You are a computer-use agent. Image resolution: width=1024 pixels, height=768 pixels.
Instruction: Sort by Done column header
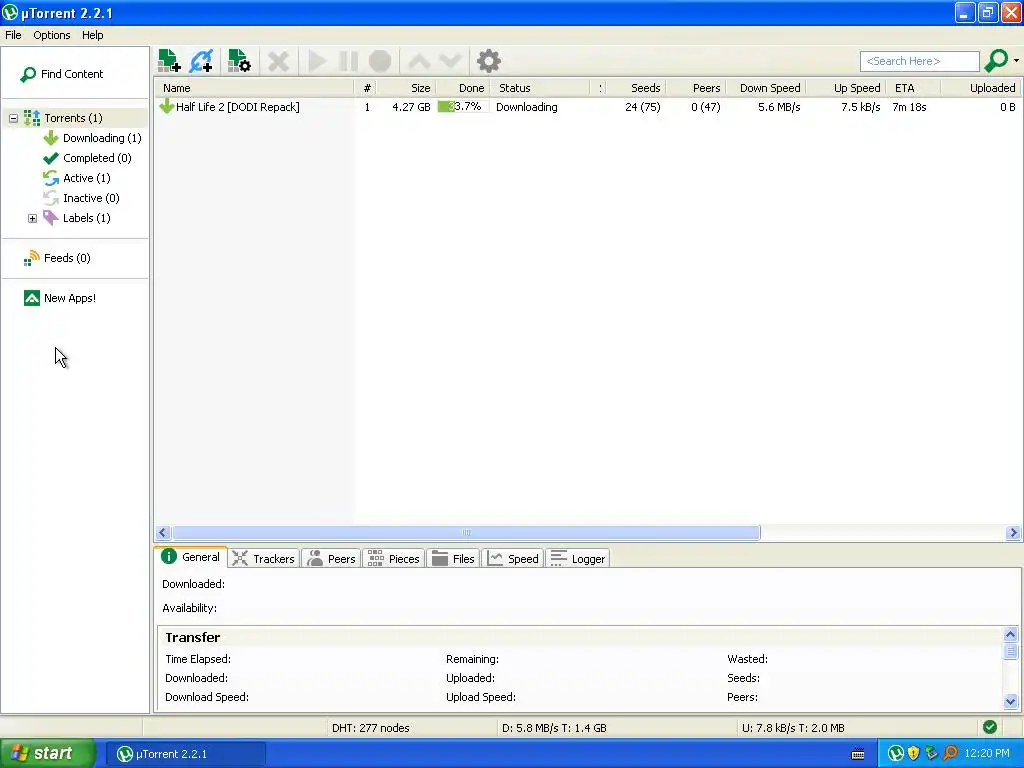(x=463, y=88)
